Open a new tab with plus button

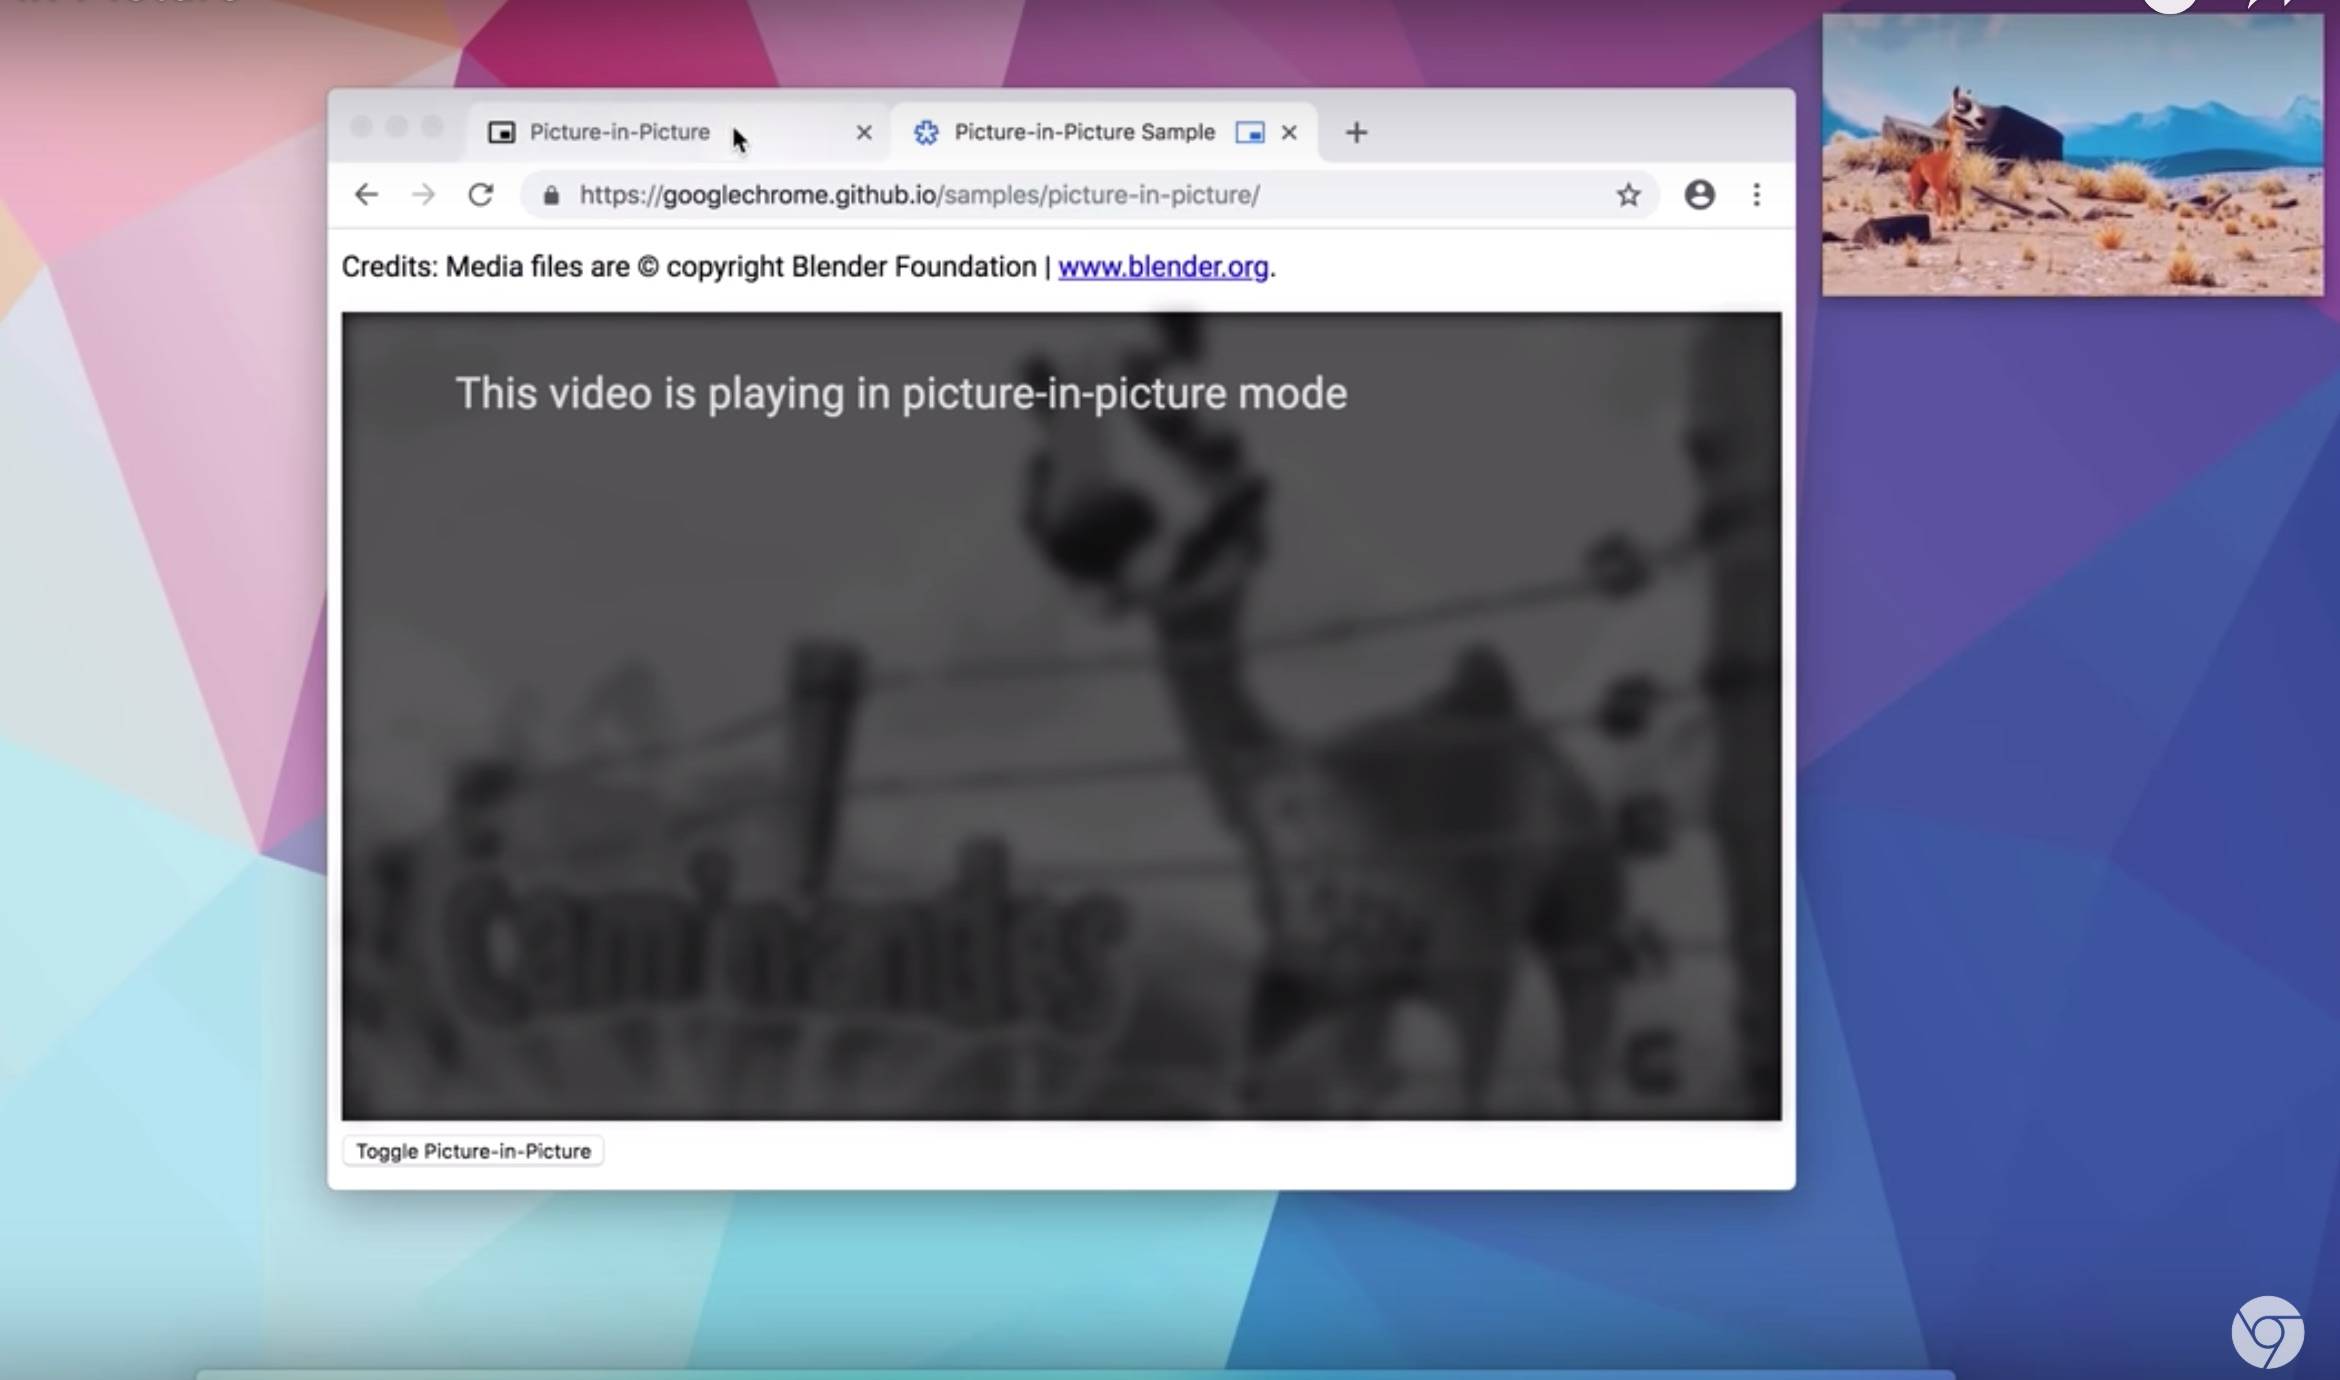pyautogui.click(x=1355, y=132)
